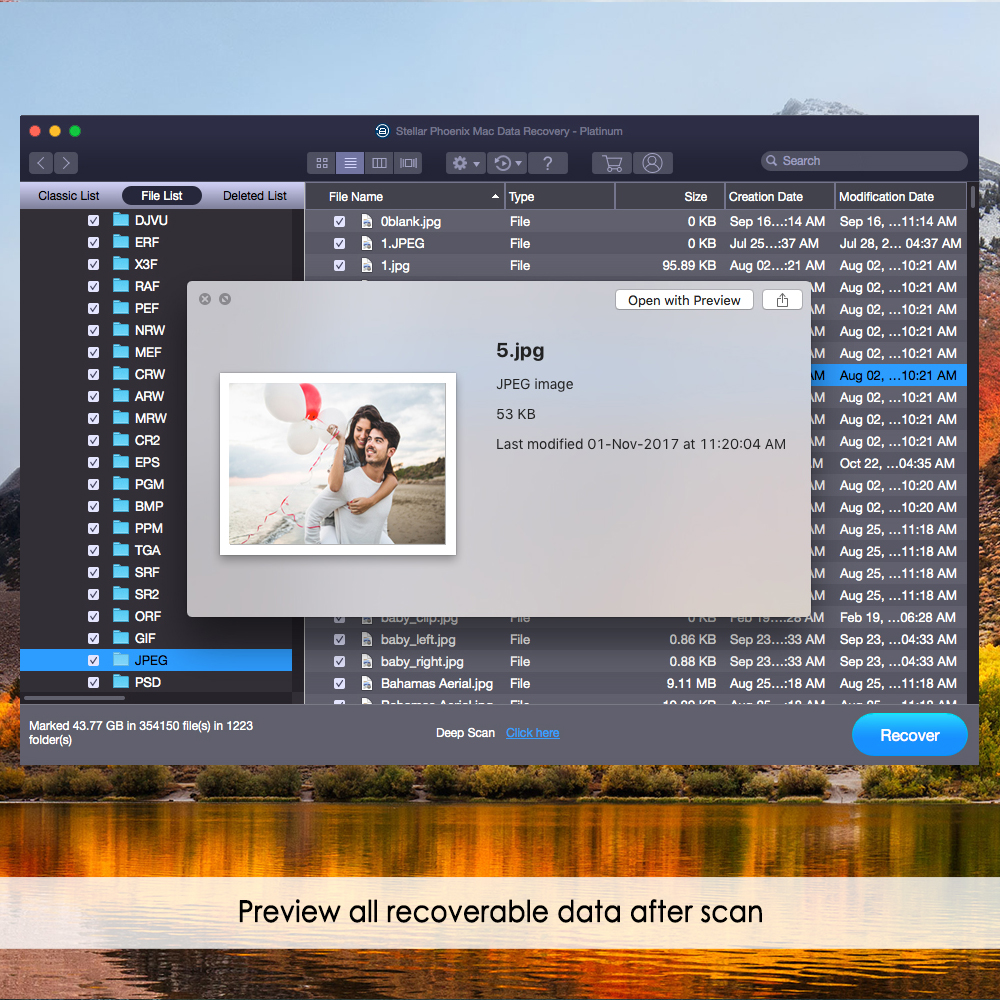
Task: Open the shopping cart to buy
Action: (612, 163)
